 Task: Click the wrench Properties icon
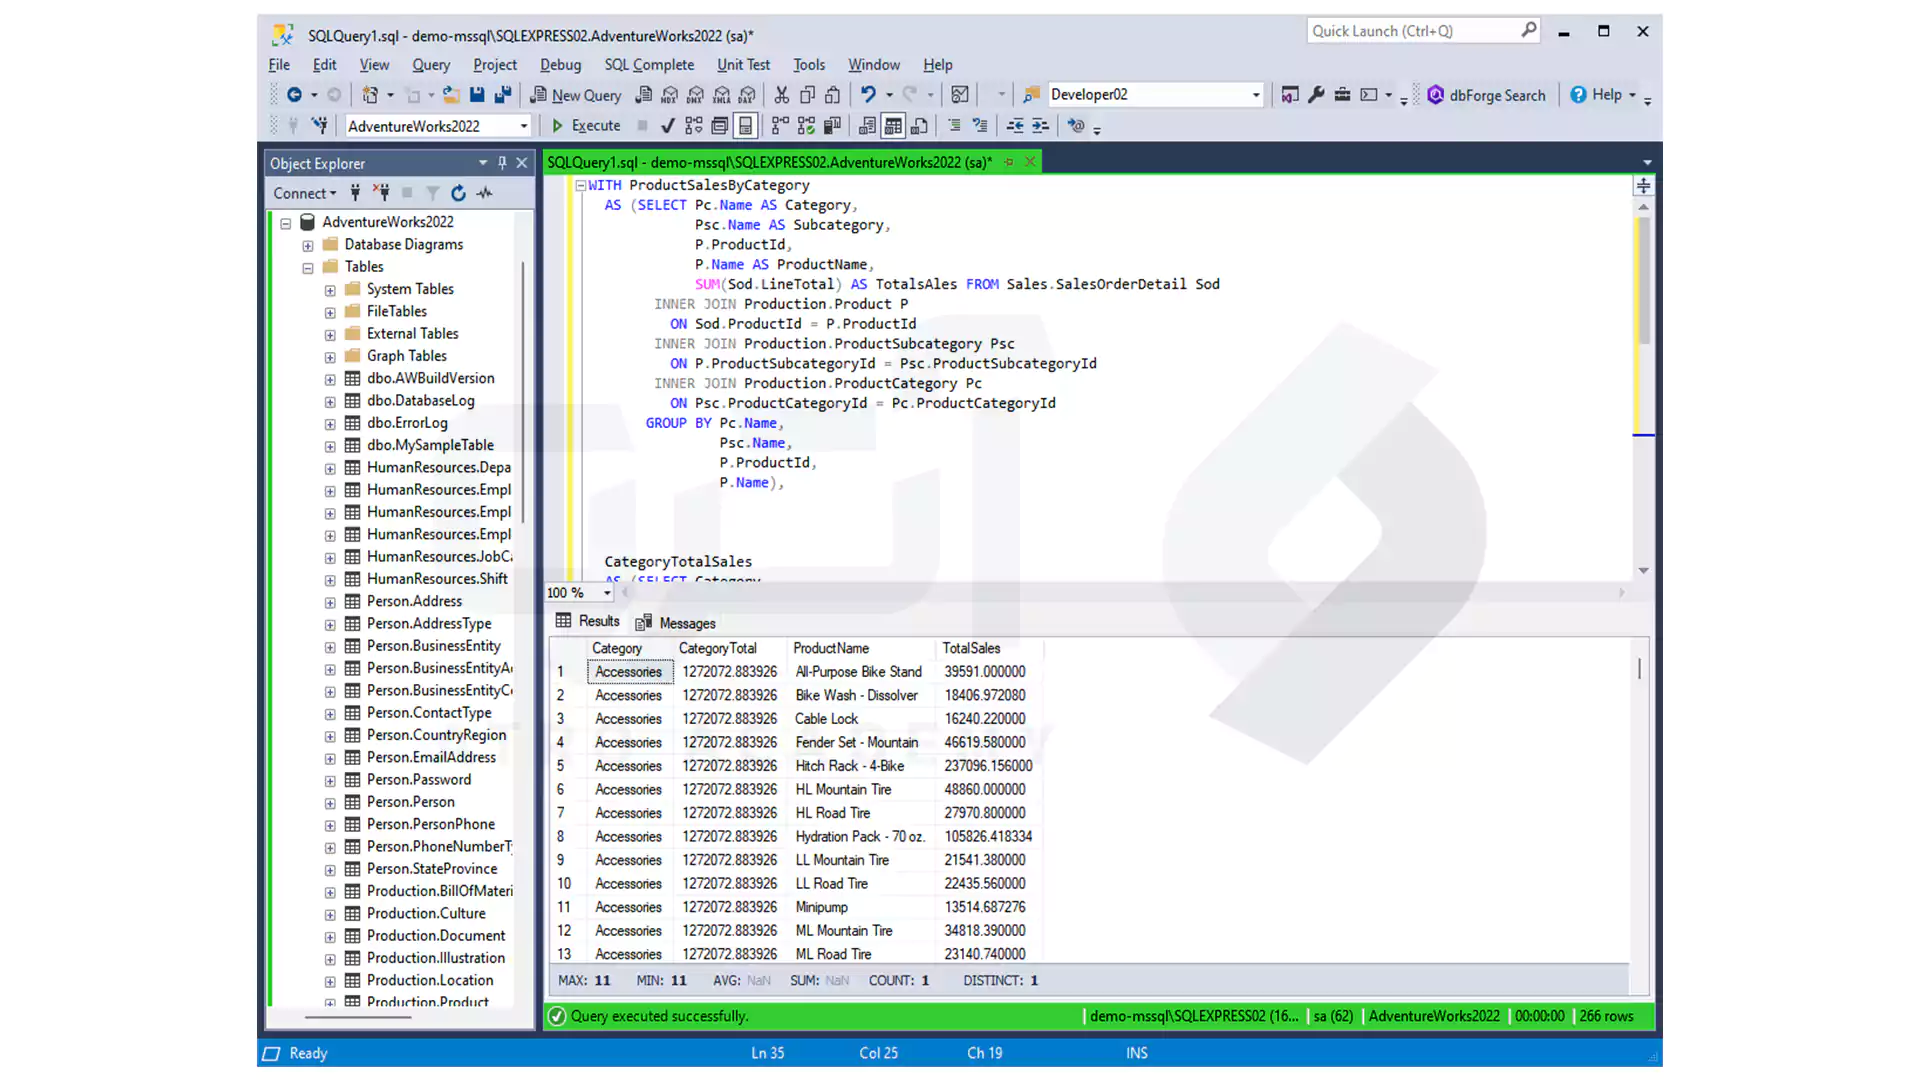pyautogui.click(x=1316, y=95)
